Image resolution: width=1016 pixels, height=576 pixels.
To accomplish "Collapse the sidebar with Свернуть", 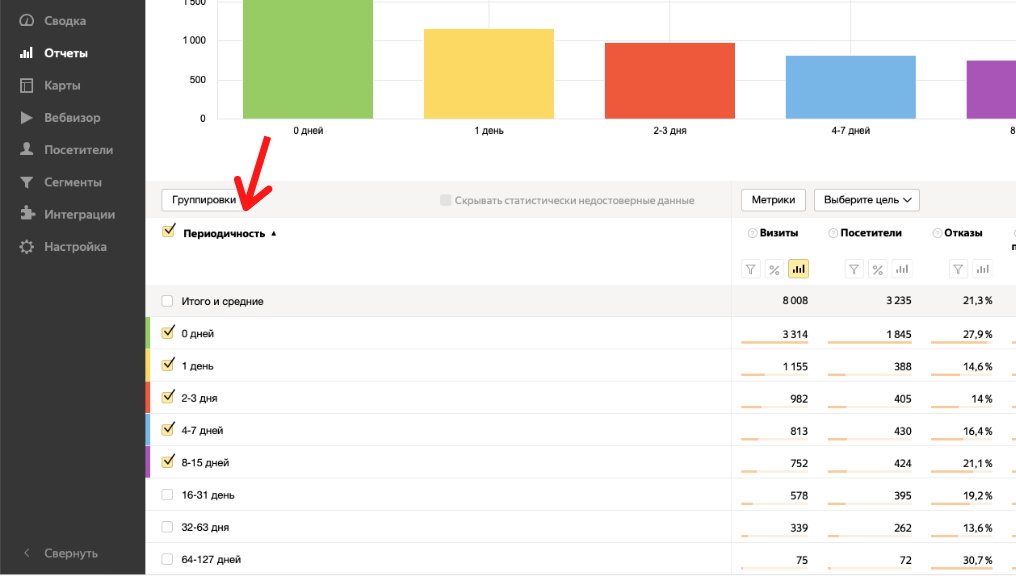I will [62, 553].
